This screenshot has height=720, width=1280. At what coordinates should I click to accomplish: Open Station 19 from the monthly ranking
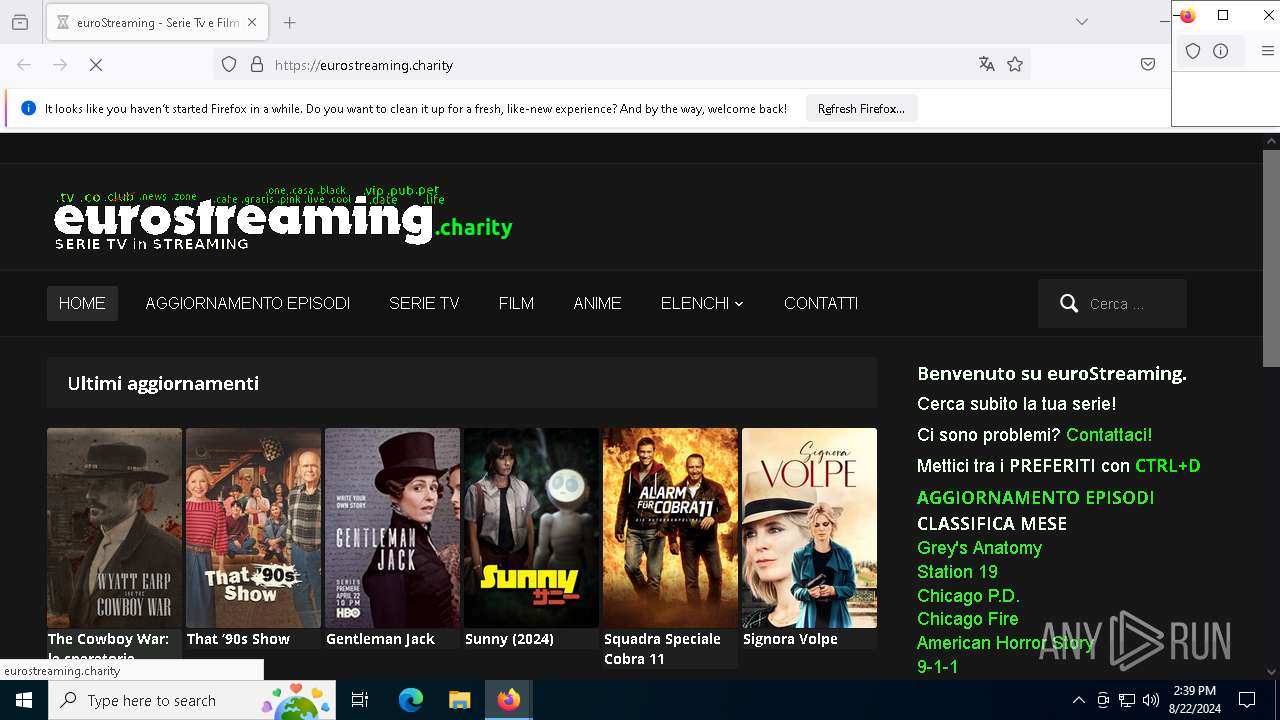[x=957, y=572]
